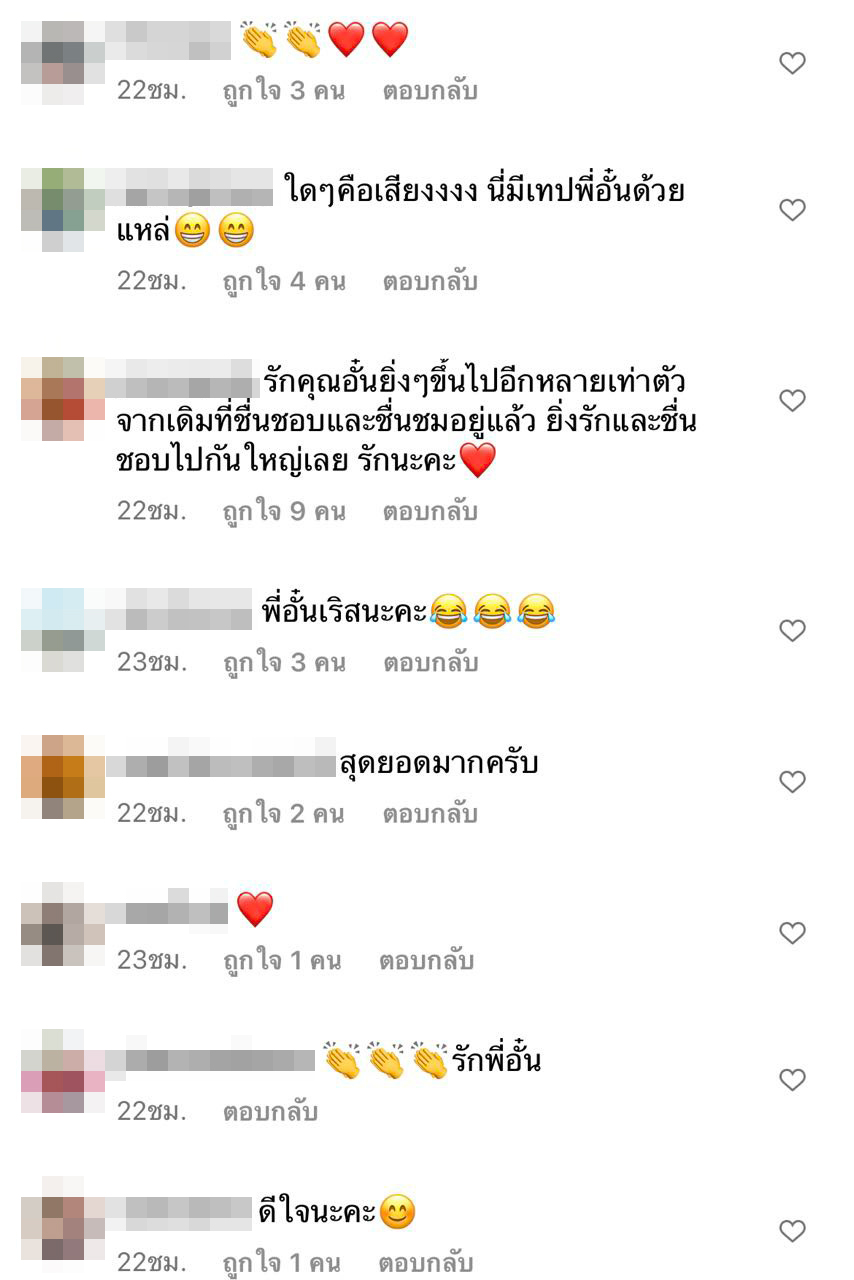Tap heart beside ดีใจนะคะ comment
The image size is (854, 1280).
[x=792, y=1231]
